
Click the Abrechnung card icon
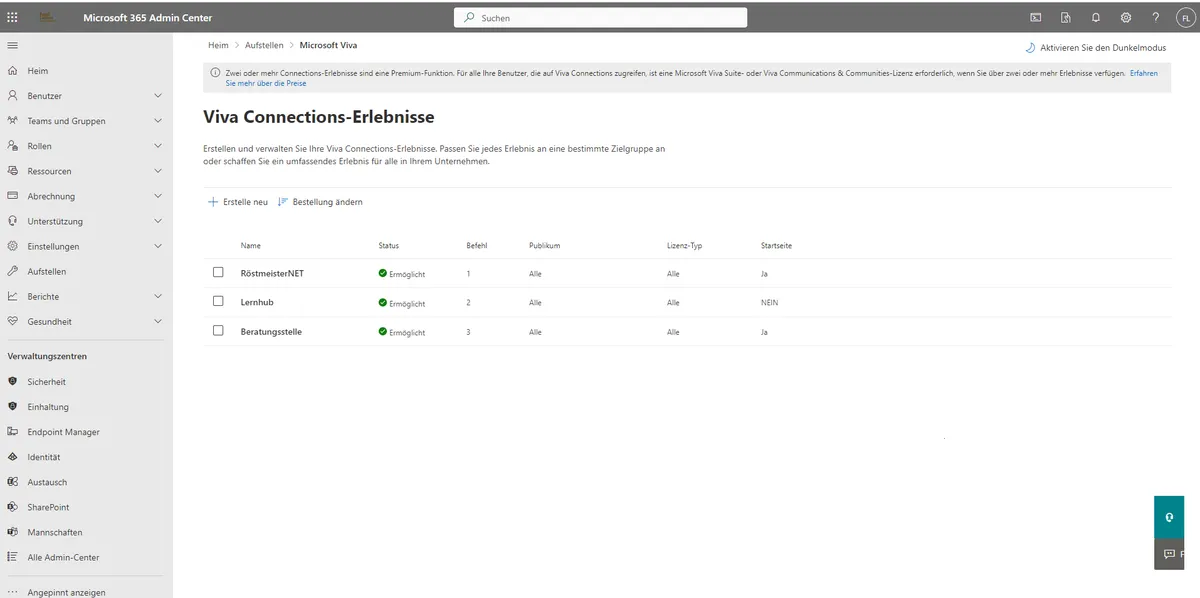[x=13, y=196]
